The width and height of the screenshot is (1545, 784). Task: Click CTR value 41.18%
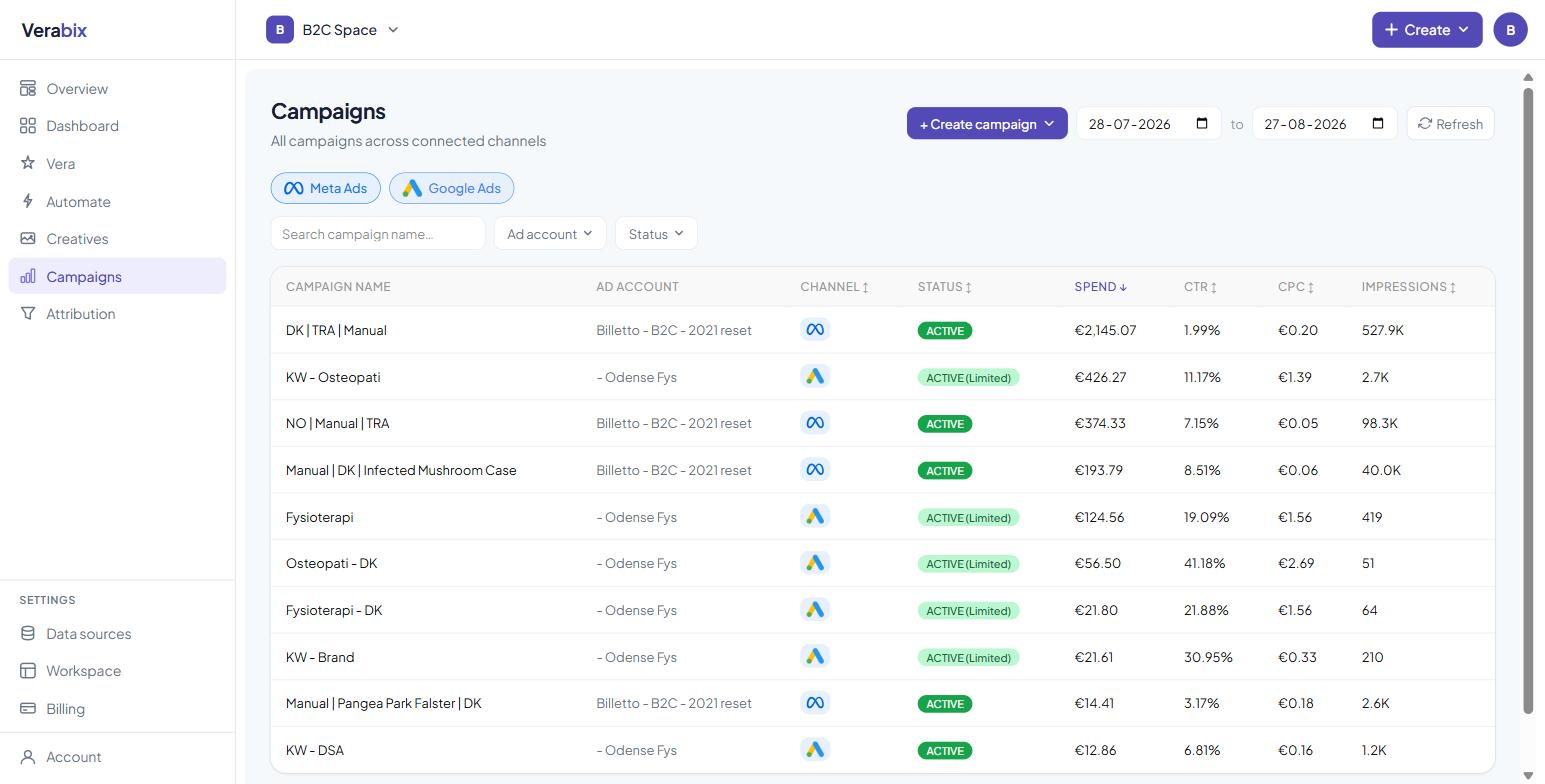coord(1204,563)
